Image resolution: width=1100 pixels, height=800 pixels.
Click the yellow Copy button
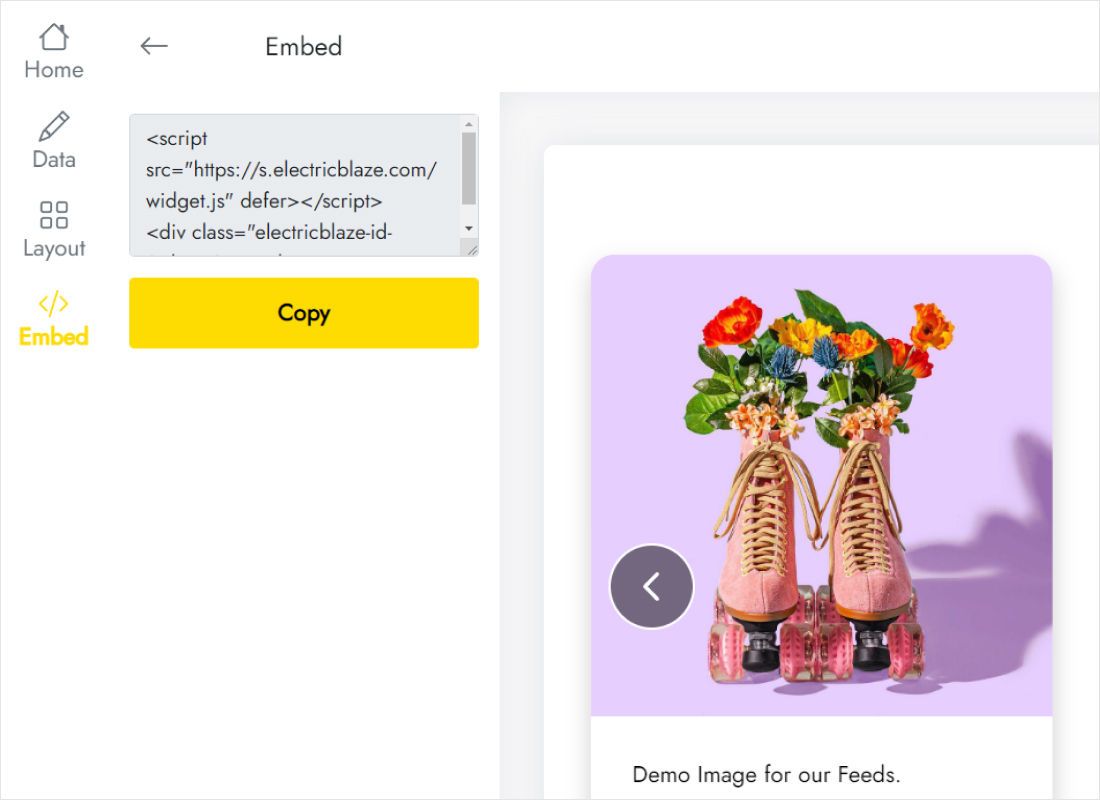pyautogui.click(x=304, y=313)
